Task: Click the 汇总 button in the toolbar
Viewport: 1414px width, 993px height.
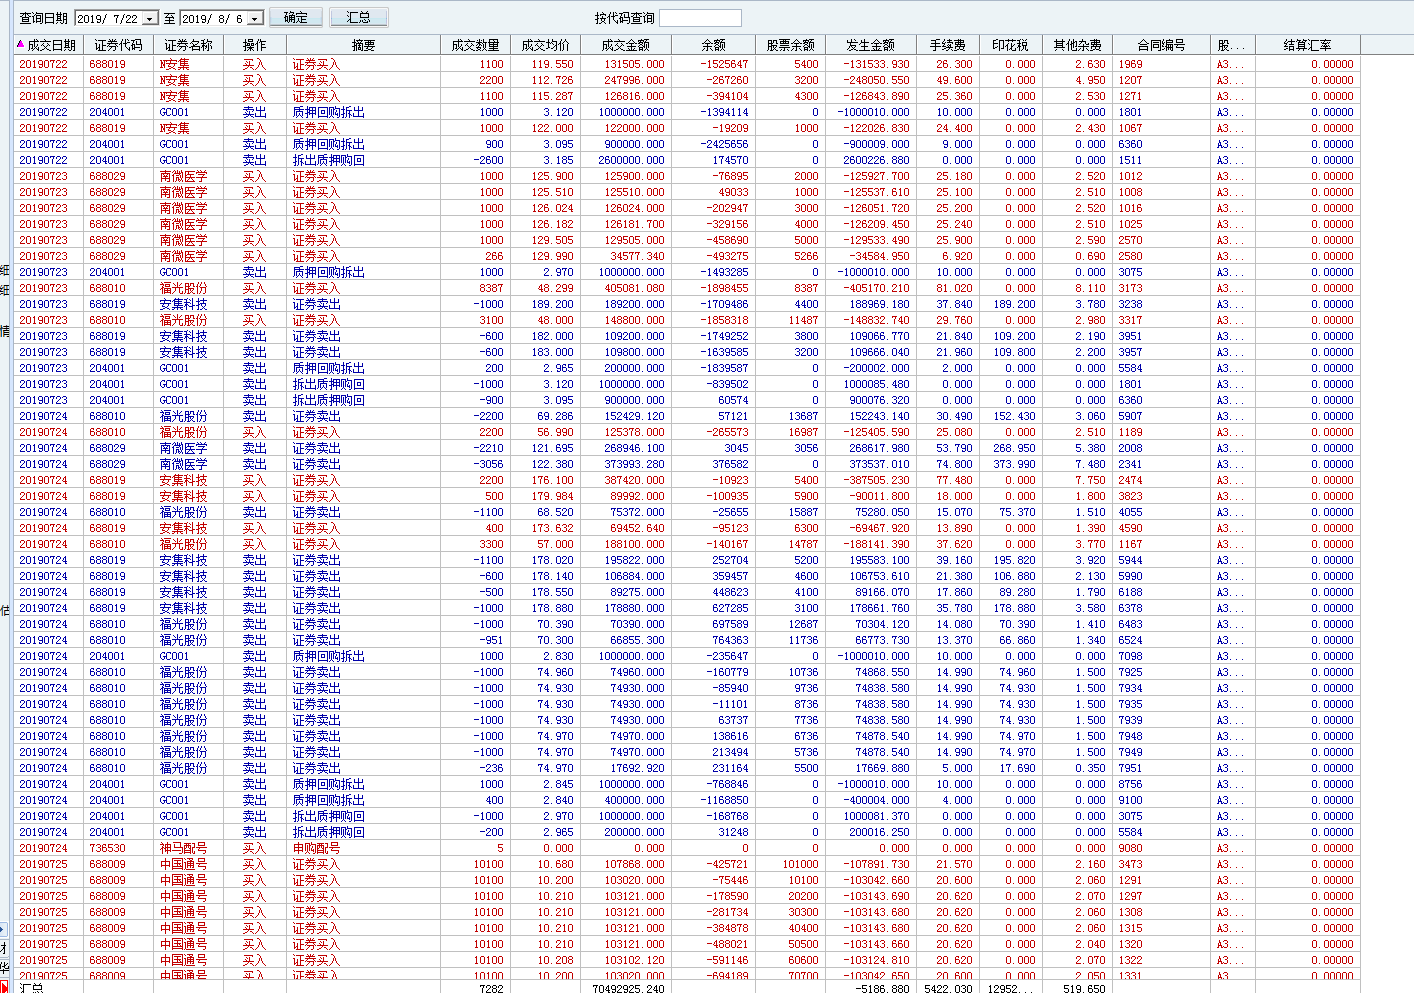Action: 359,18
